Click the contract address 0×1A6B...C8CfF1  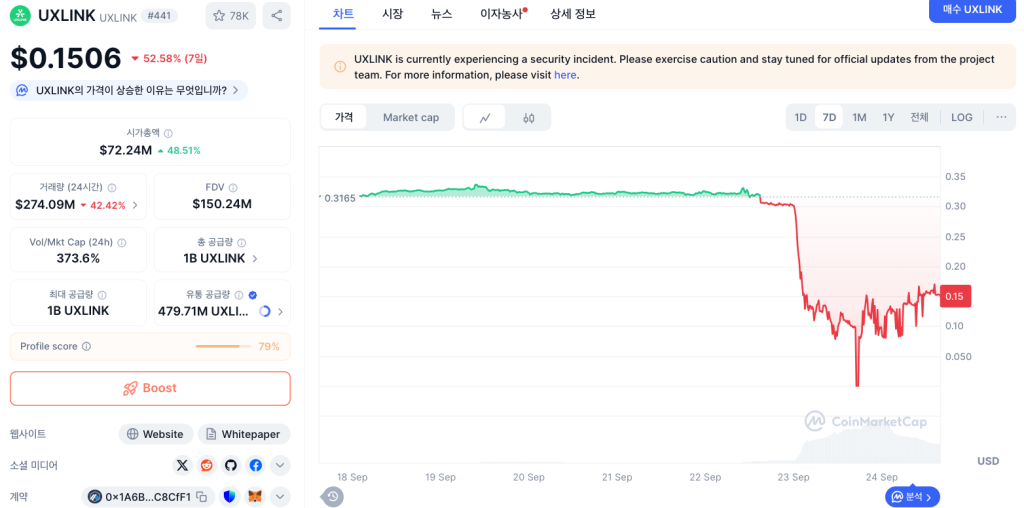pos(148,497)
